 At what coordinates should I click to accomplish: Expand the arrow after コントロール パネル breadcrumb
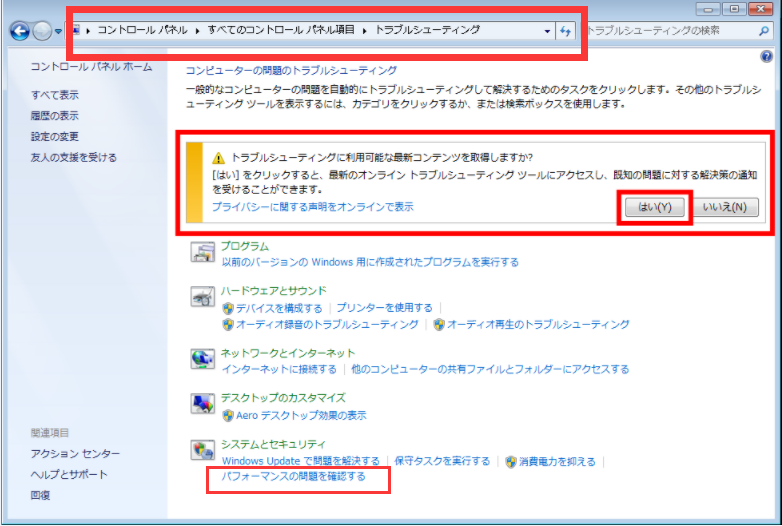(x=197, y=31)
